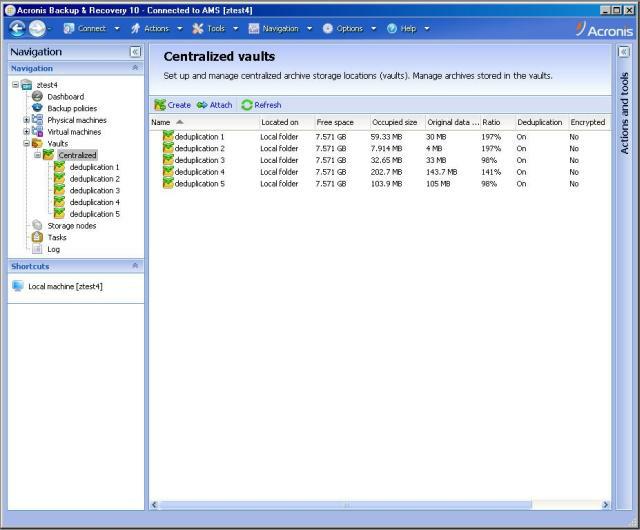This screenshot has width=640, height=530.
Task: Open the Tools dropdown arrow
Action: pos(236,29)
